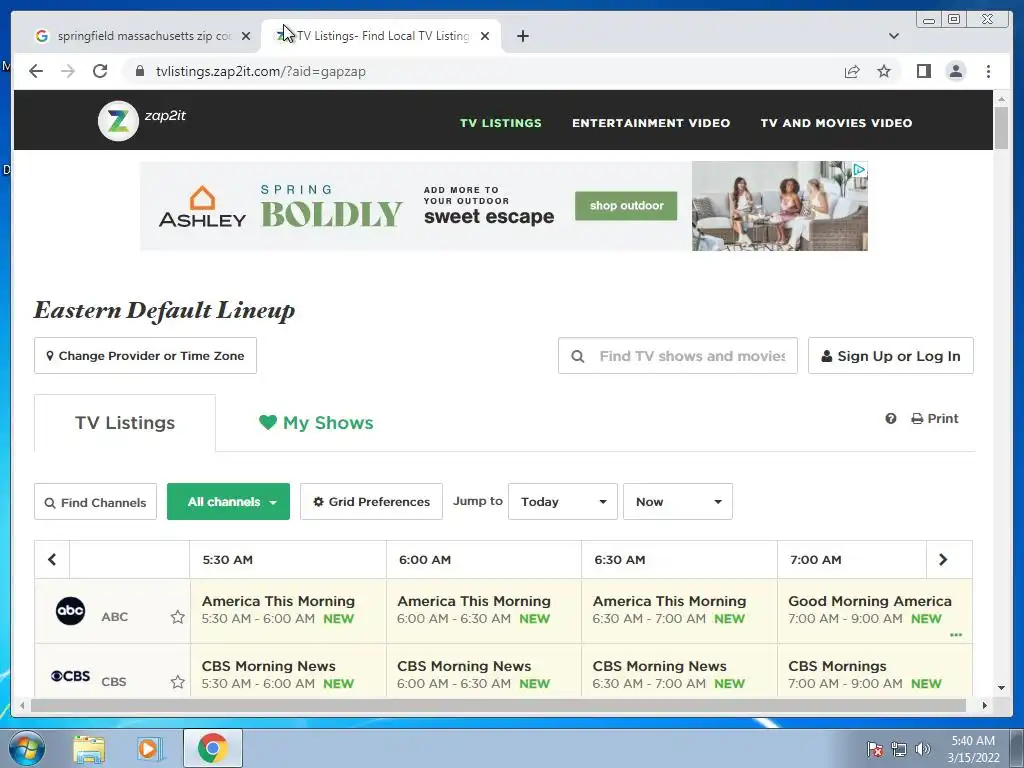Go to earlier times with left arrow
The width and height of the screenshot is (1024, 768).
[x=52, y=560]
